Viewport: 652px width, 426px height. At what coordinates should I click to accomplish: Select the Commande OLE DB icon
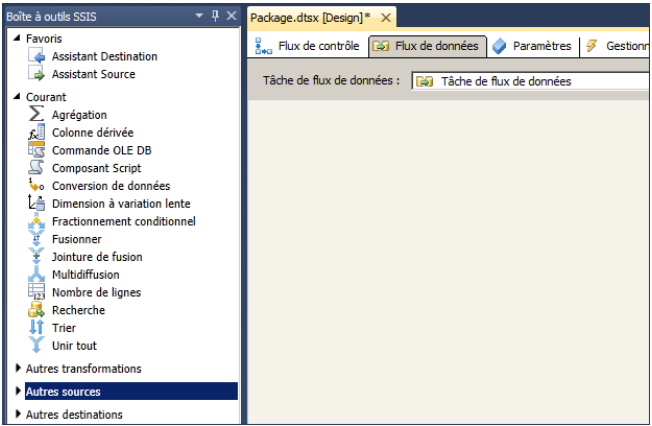tap(37, 151)
